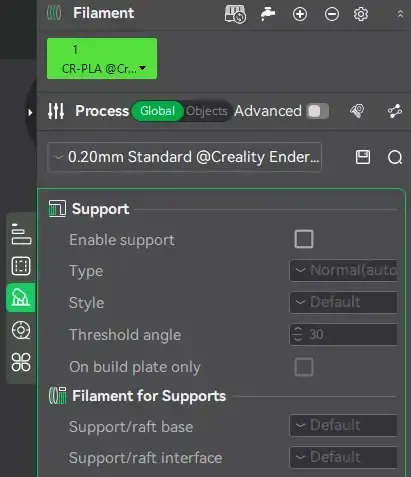
Task: Click the compare presets icon
Action: point(395,111)
